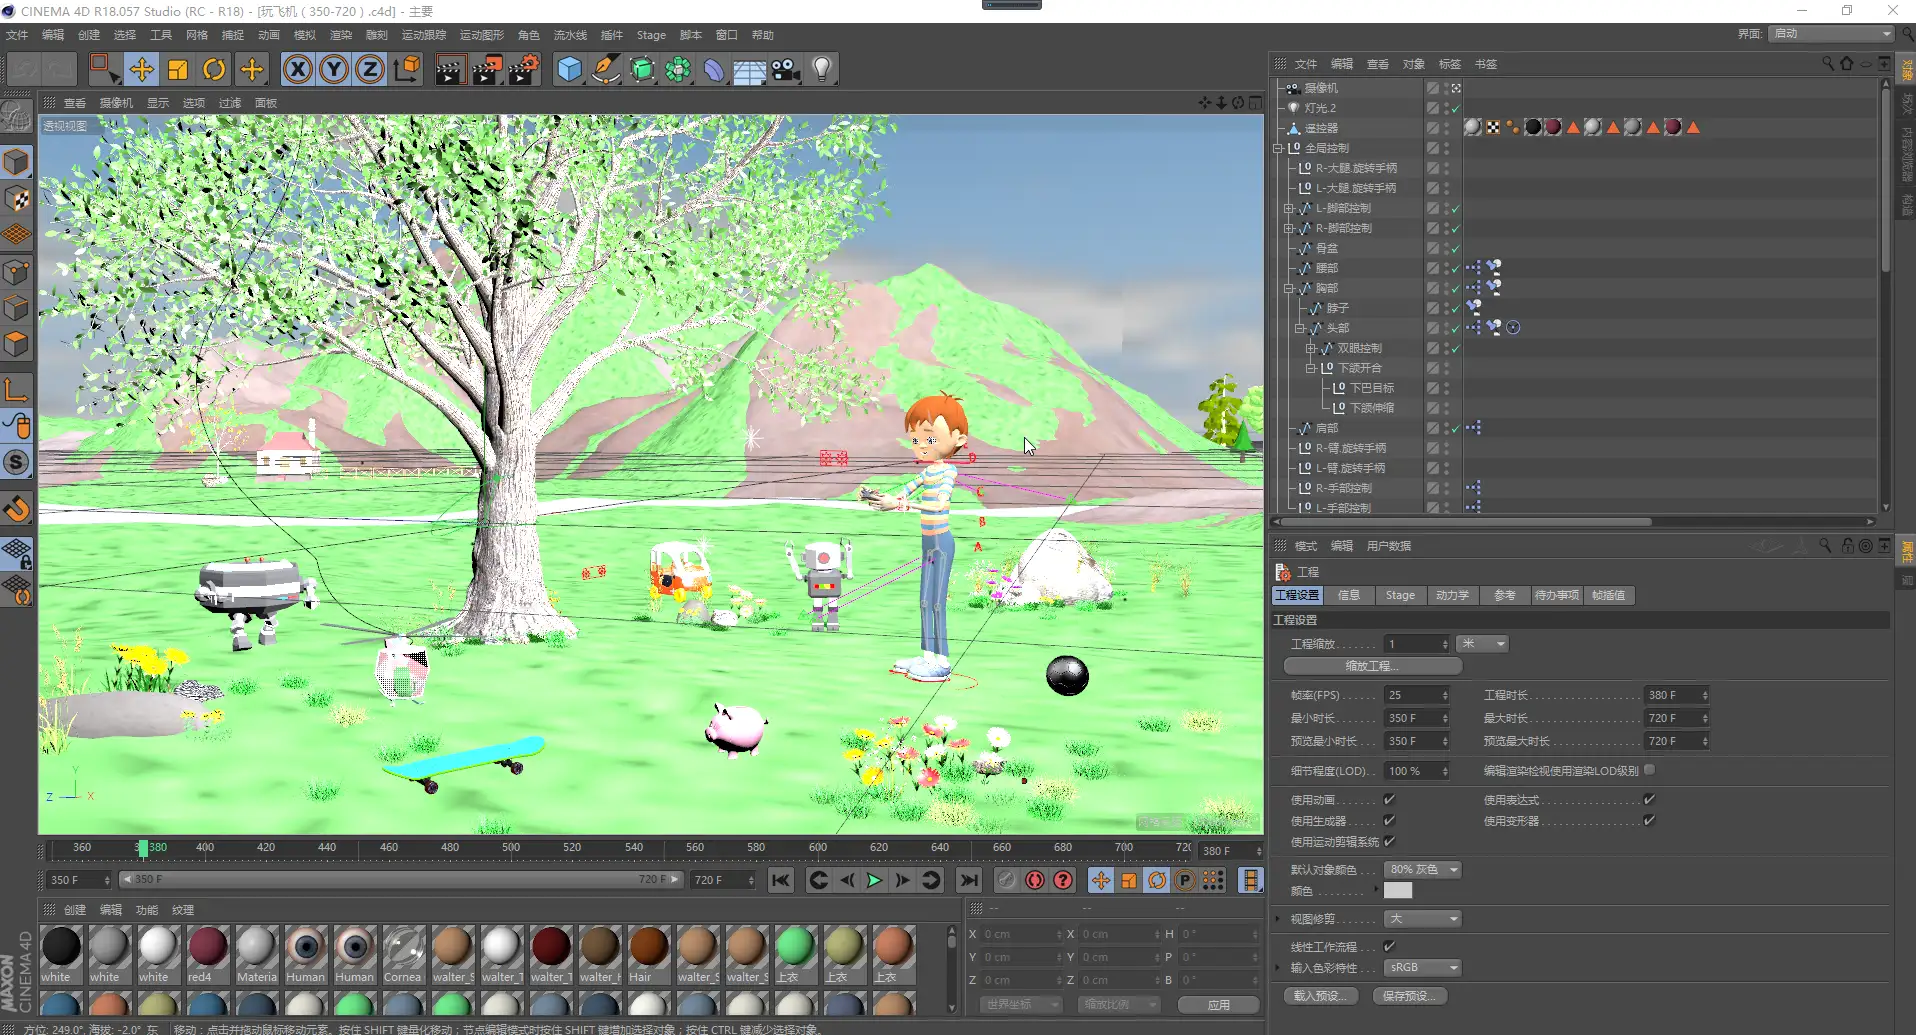
Task: Click the 缩放工程 button
Action: (1372, 666)
